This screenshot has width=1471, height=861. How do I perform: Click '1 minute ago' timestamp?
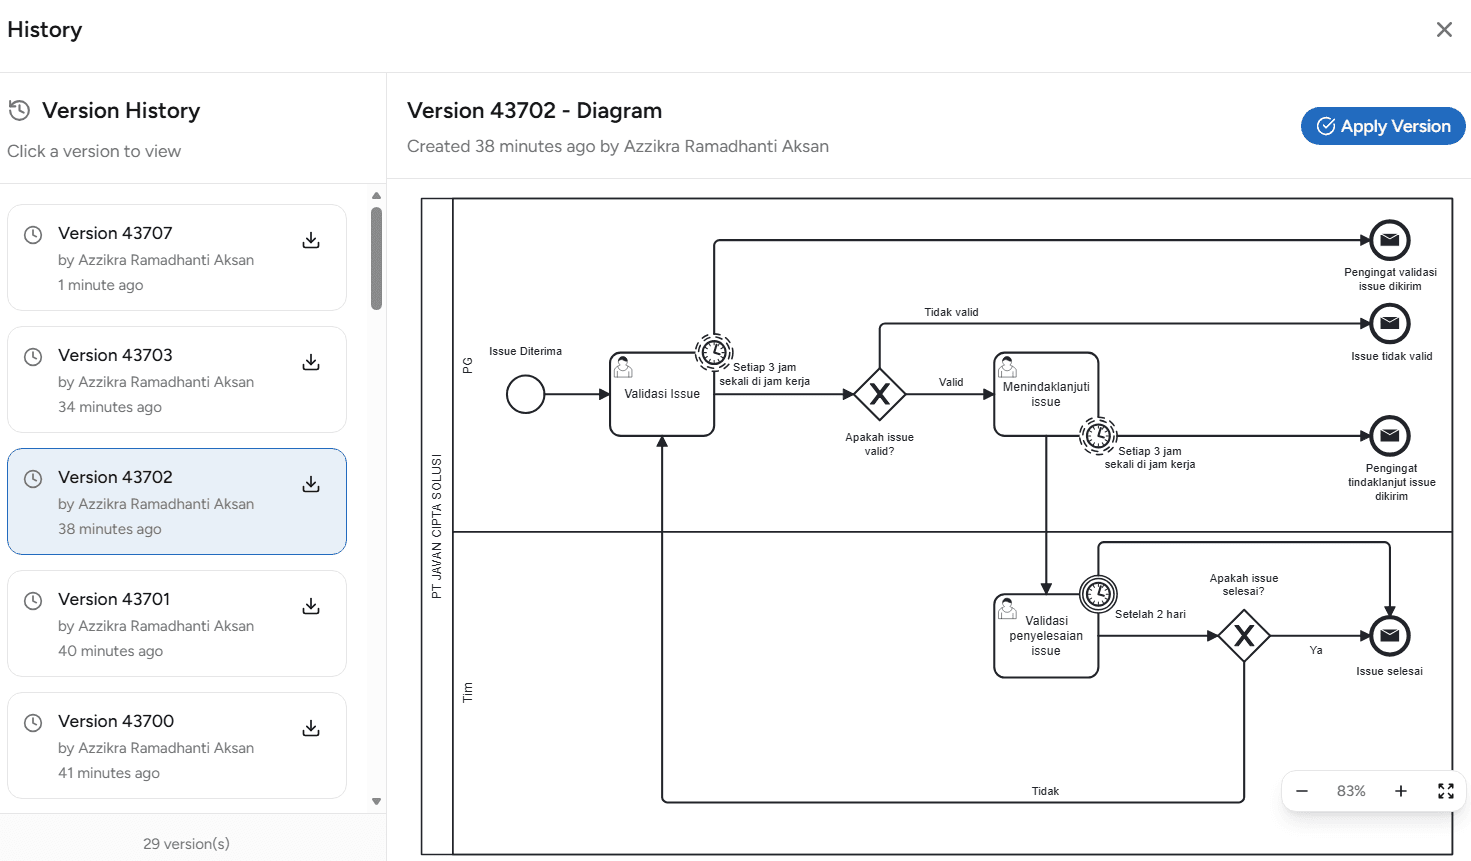[x=100, y=285]
